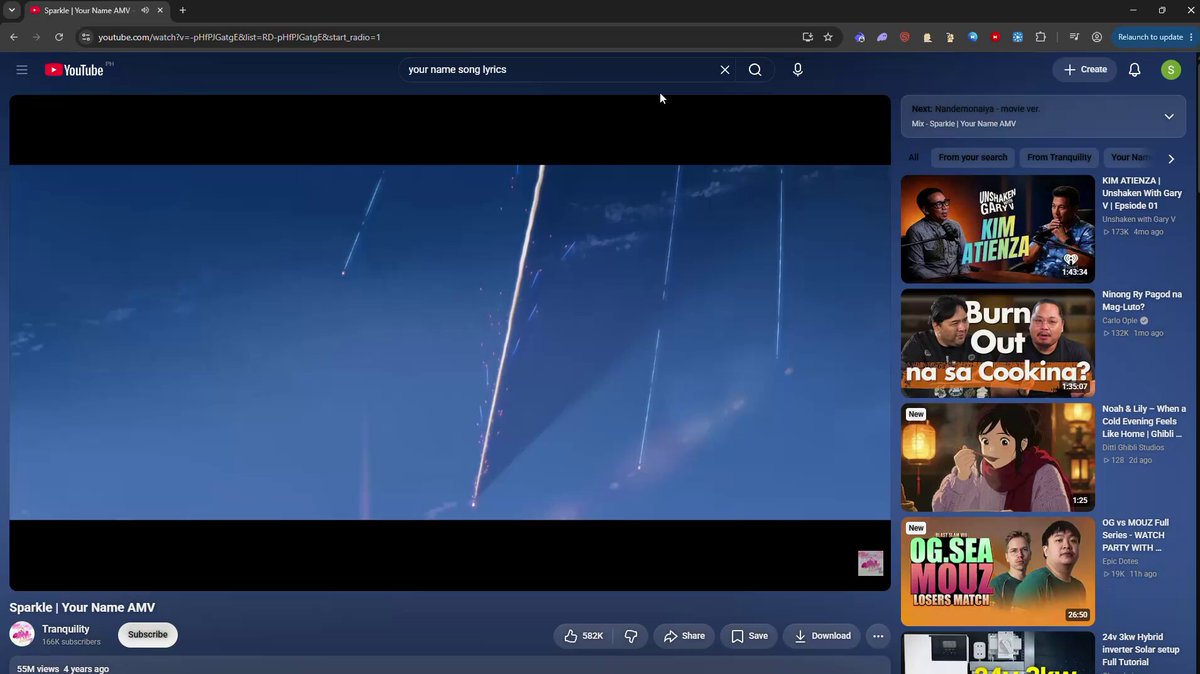1200x674 pixels.
Task: Go back to the previous page
Action: click(x=14, y=37)
